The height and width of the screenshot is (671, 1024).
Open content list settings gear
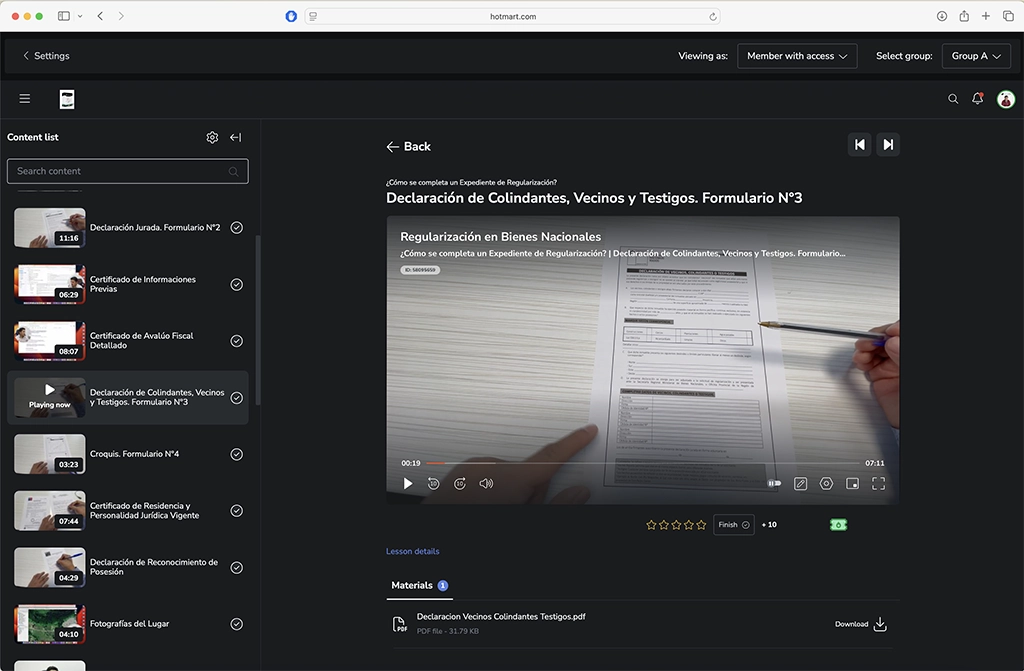pyautogui.click(x=212, y=137)
